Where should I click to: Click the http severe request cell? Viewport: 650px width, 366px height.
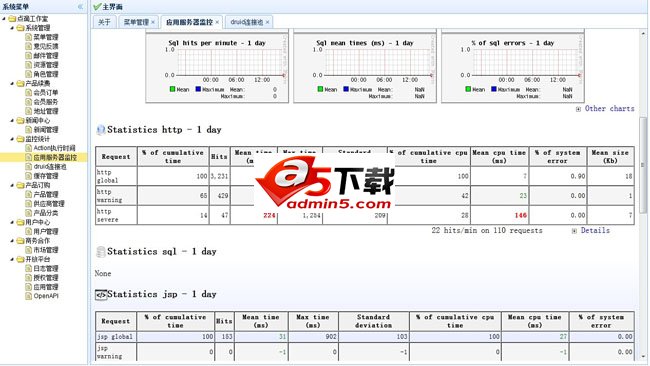116,215
